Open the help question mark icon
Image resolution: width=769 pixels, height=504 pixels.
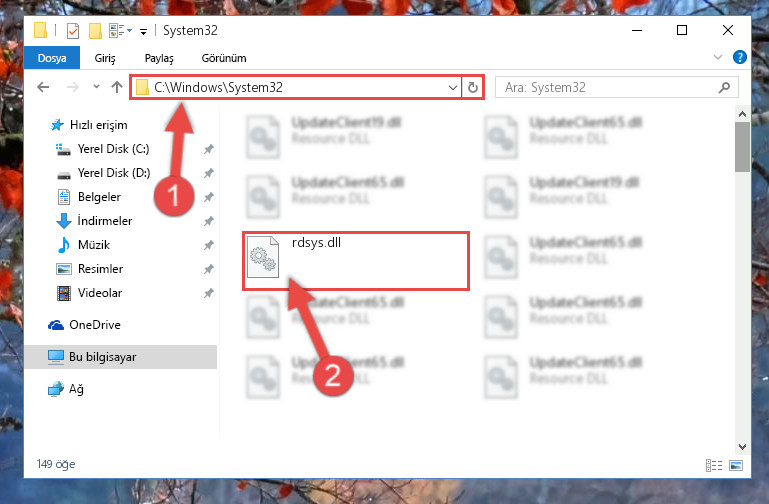(739, 57)
